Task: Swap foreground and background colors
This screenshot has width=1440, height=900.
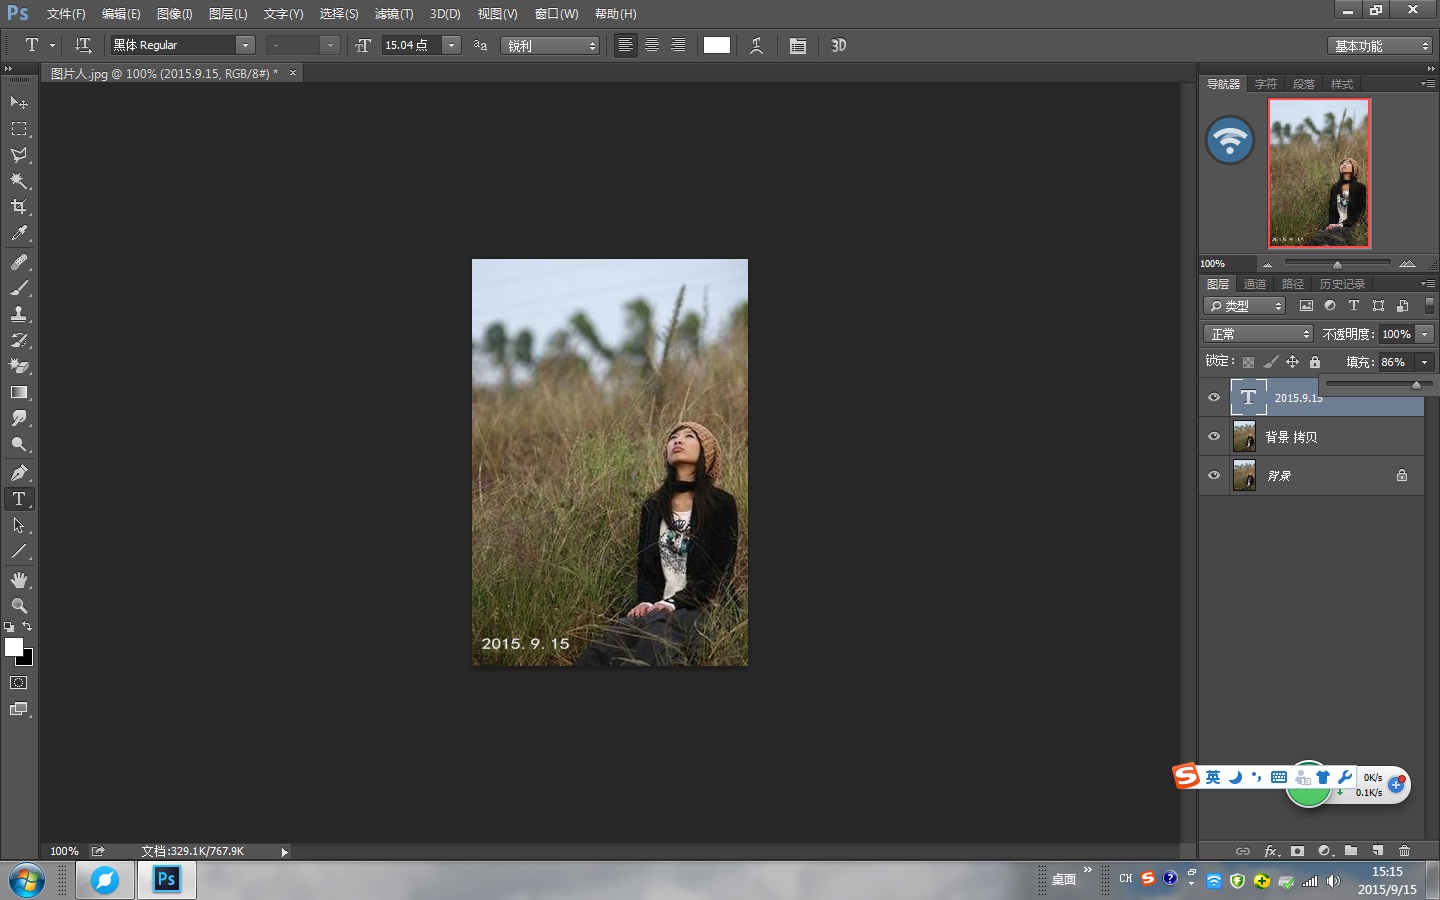Action: [27, 627]
